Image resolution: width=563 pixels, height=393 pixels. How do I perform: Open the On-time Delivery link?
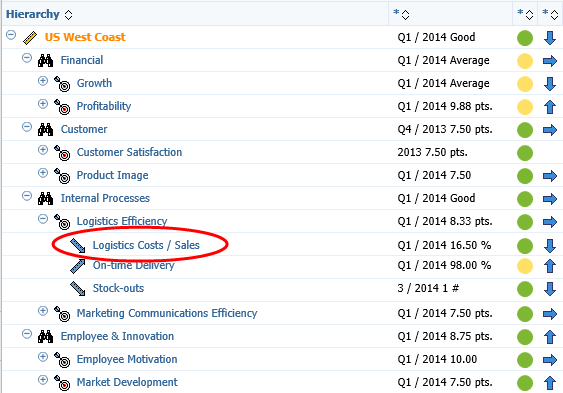point(134,265)
